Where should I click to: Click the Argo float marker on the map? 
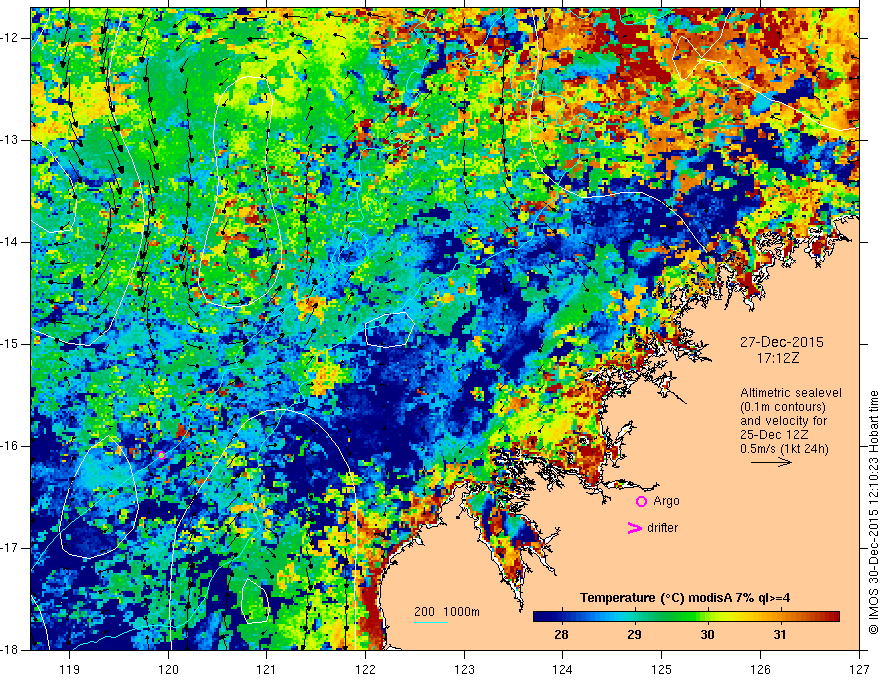pos(162,455)
